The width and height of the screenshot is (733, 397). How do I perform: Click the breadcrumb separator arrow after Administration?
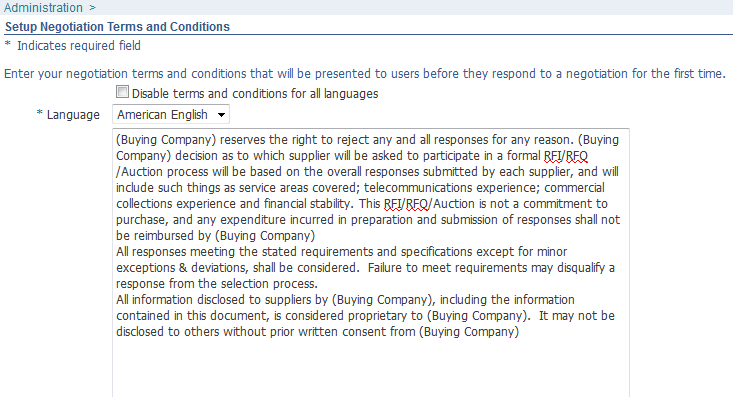coord(93,8)
